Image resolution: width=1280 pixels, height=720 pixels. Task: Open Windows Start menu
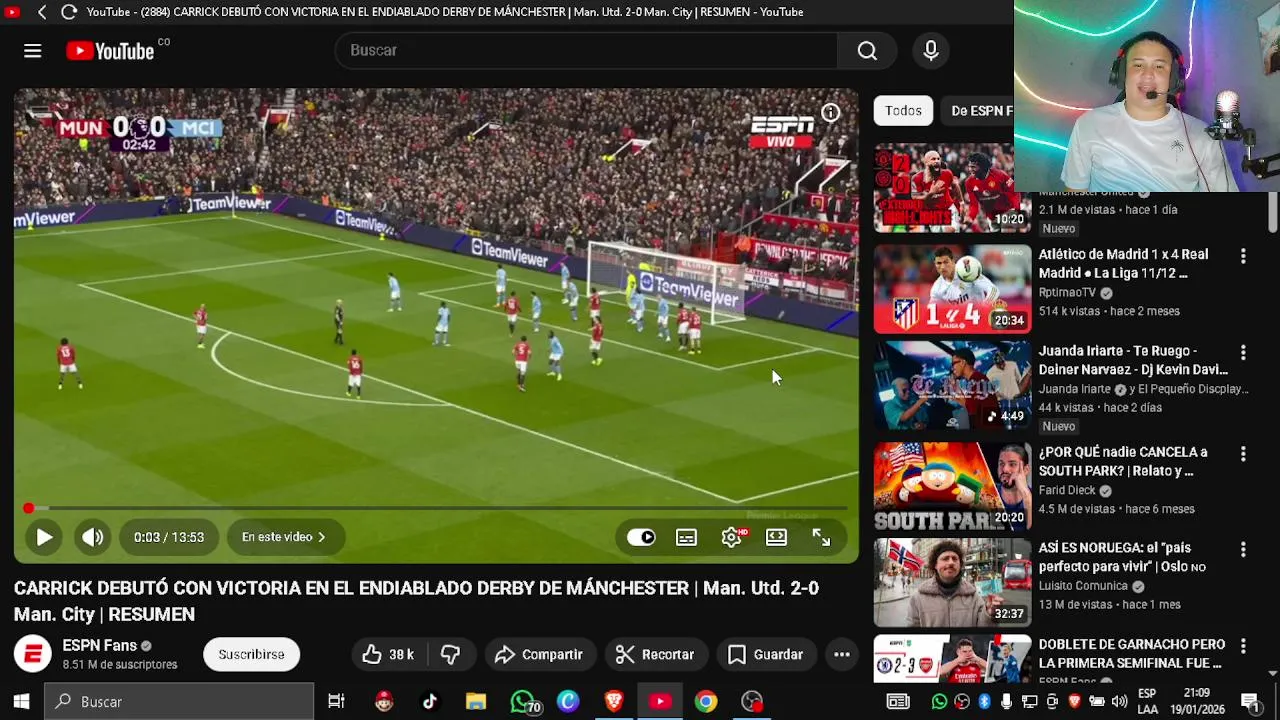(x=21, y=702)
